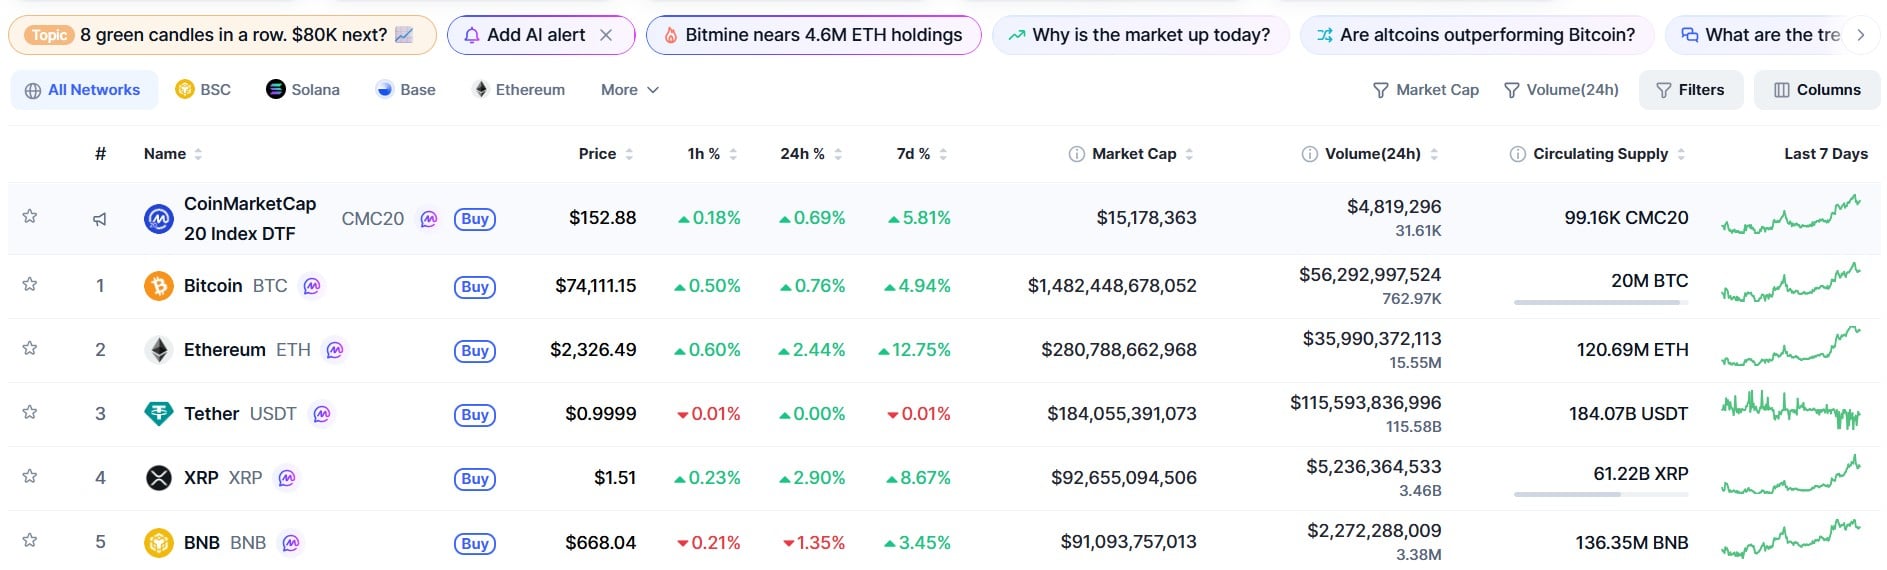1887x570 pixels.
Task: Click the Market Cap info icon
Action: pyautogui.click(x=1076, y=154)
